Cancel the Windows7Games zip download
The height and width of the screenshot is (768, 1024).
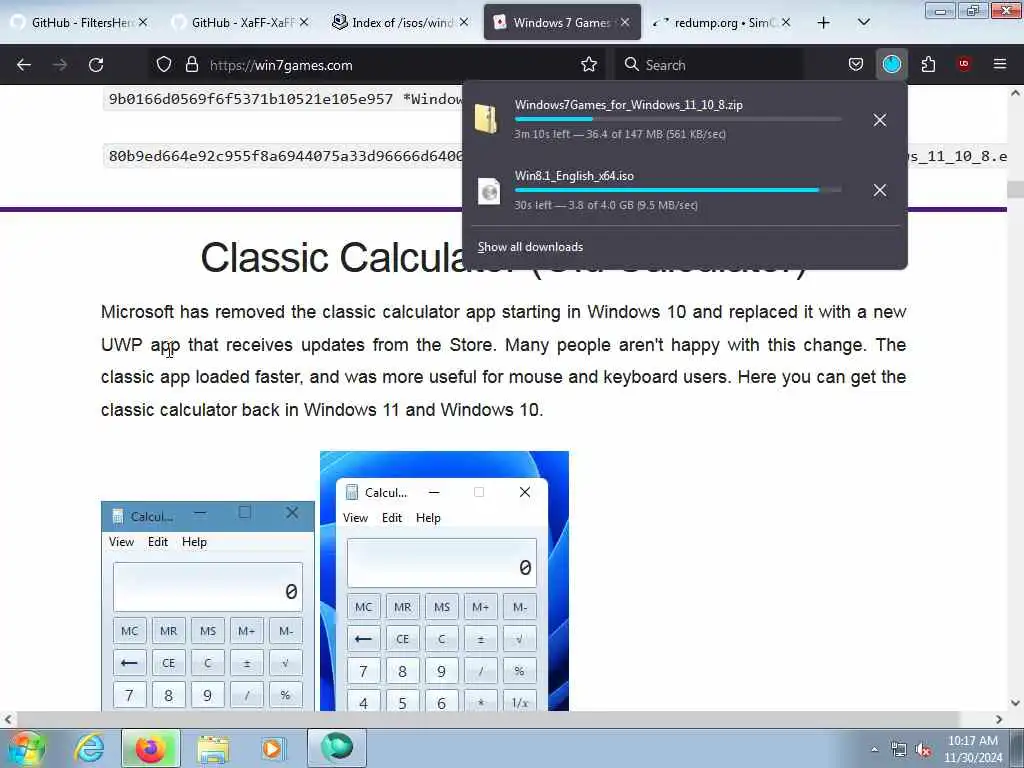[880, 120]
